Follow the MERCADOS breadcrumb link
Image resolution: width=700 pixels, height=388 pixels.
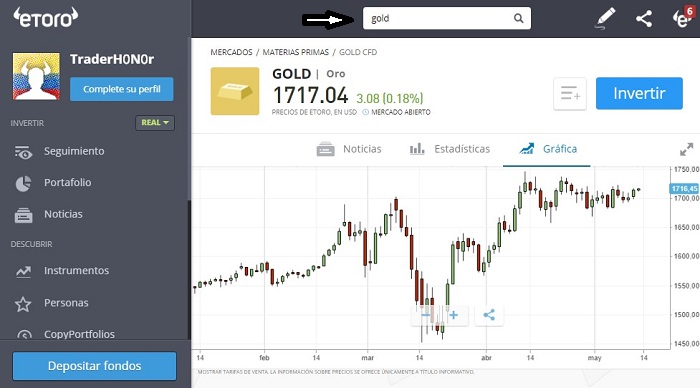[231, 52]
